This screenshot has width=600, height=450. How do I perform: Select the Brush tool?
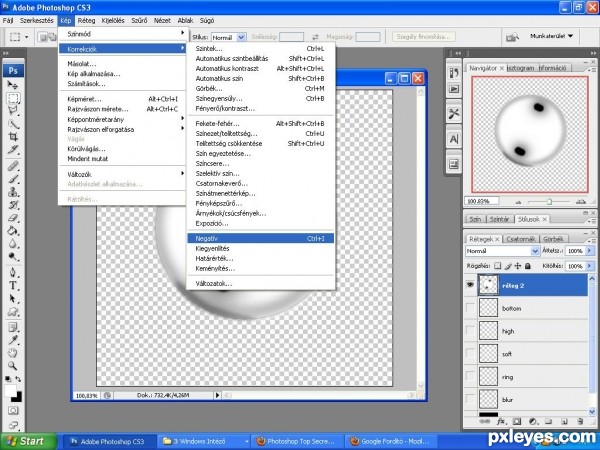pos(13,179)
